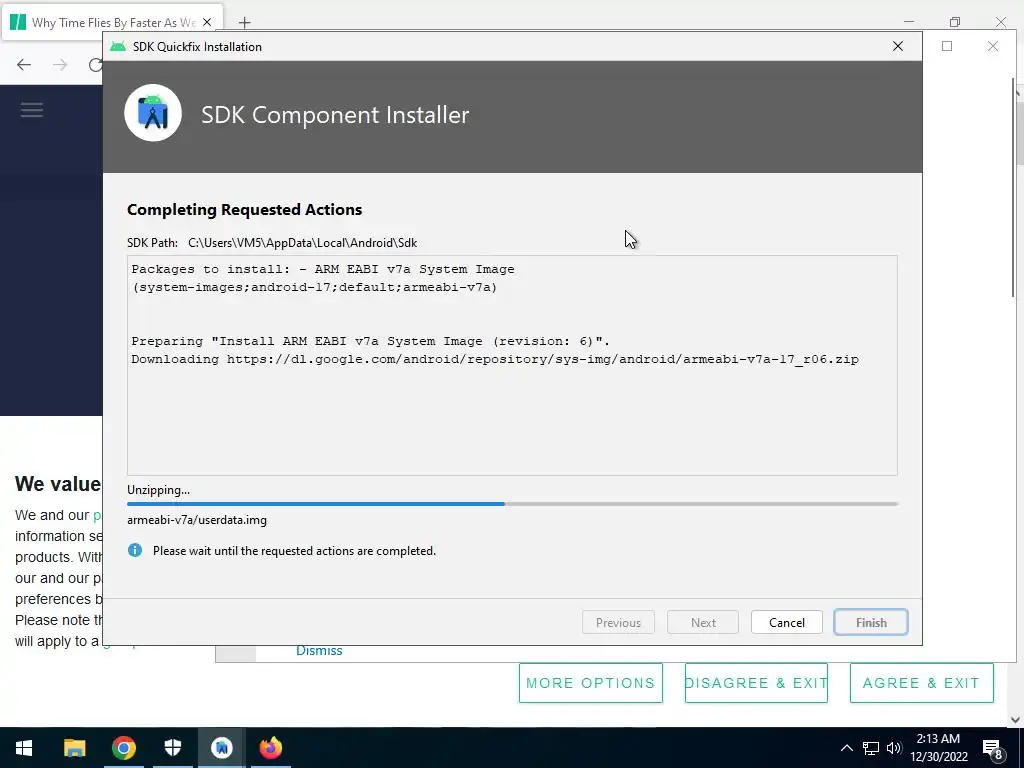Click the disabled Previous button
Viewport: 1024px width, 768px height.
click(618, 622)
